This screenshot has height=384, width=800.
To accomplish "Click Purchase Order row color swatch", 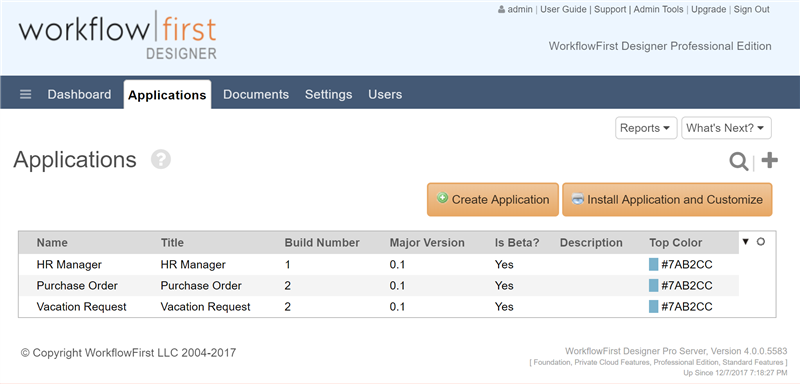I will (654, 286).
